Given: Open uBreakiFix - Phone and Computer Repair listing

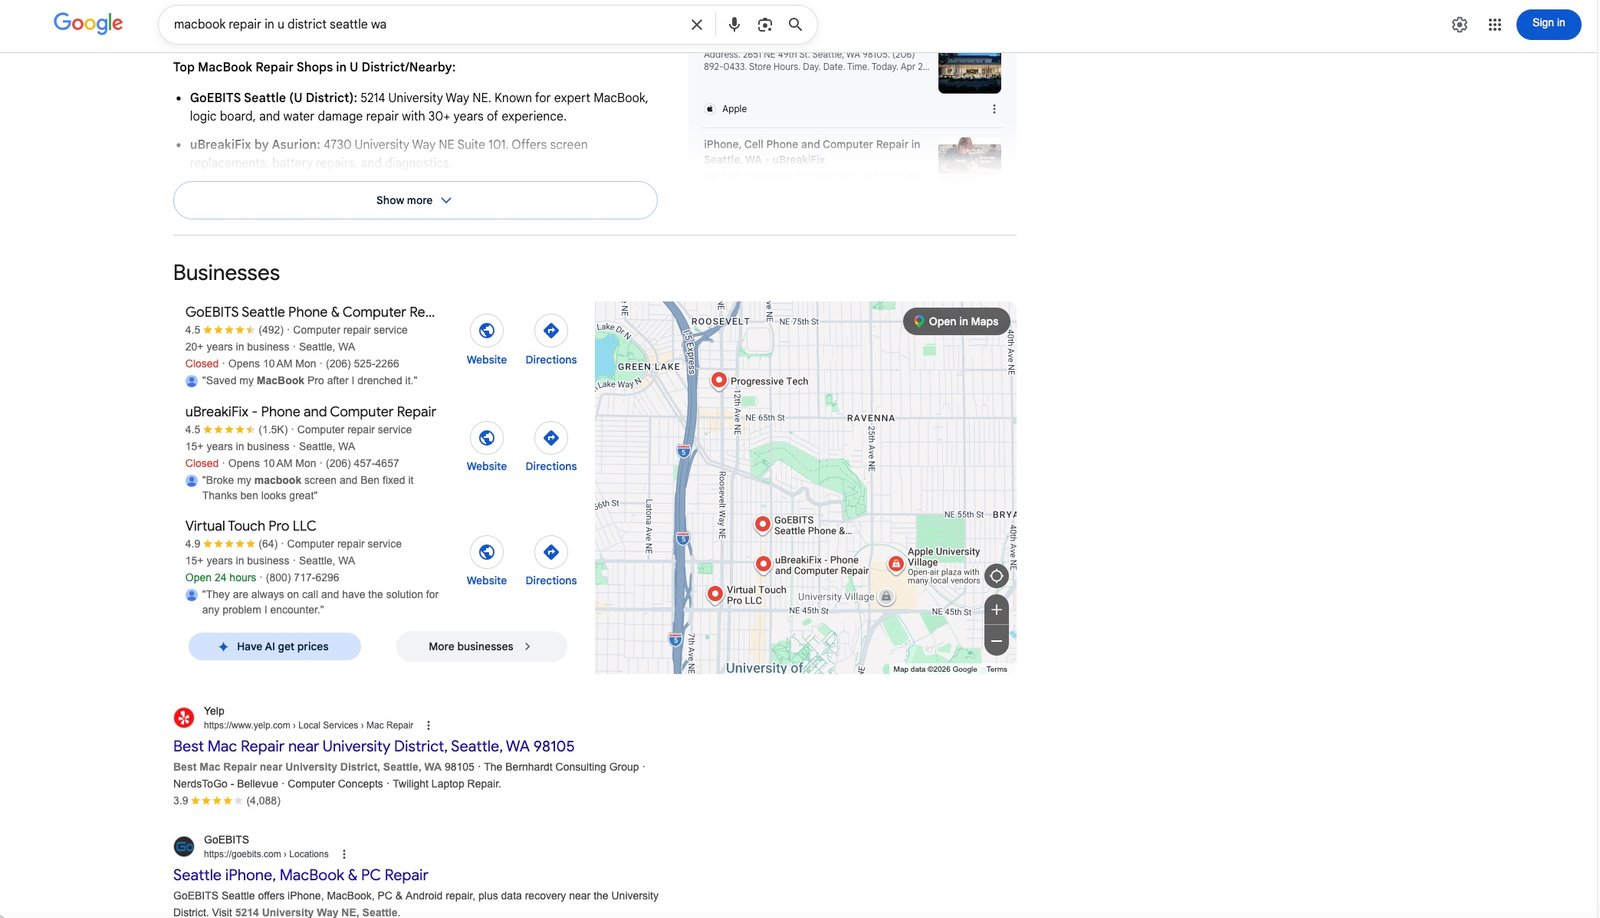Looking at the screenshot, I should [x=311, y=411].
